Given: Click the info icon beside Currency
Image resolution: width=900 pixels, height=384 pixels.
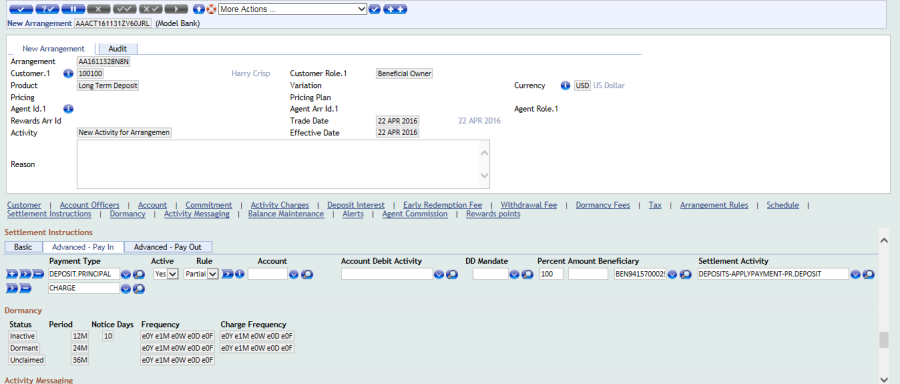Looking at the screenshot, I should click(x=565, y=86).
